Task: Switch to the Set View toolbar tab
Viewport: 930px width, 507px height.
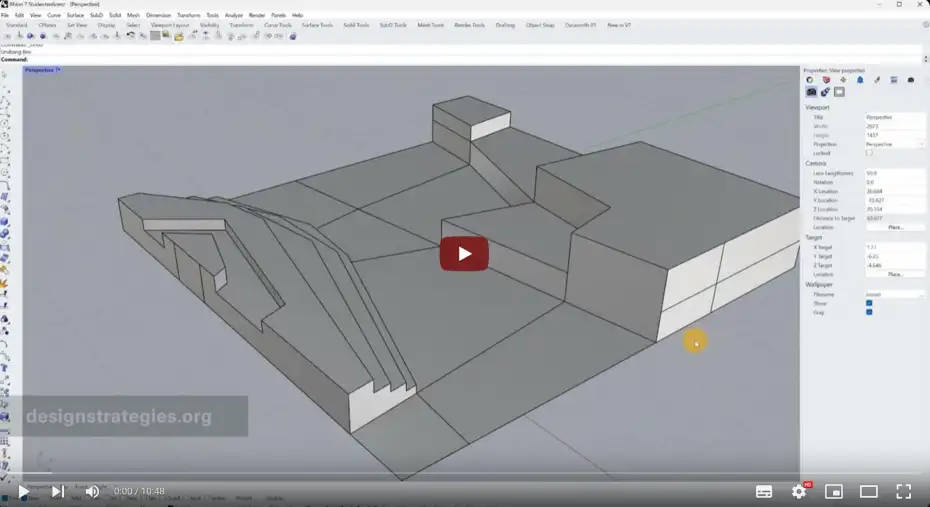Action: pos(77,25)
